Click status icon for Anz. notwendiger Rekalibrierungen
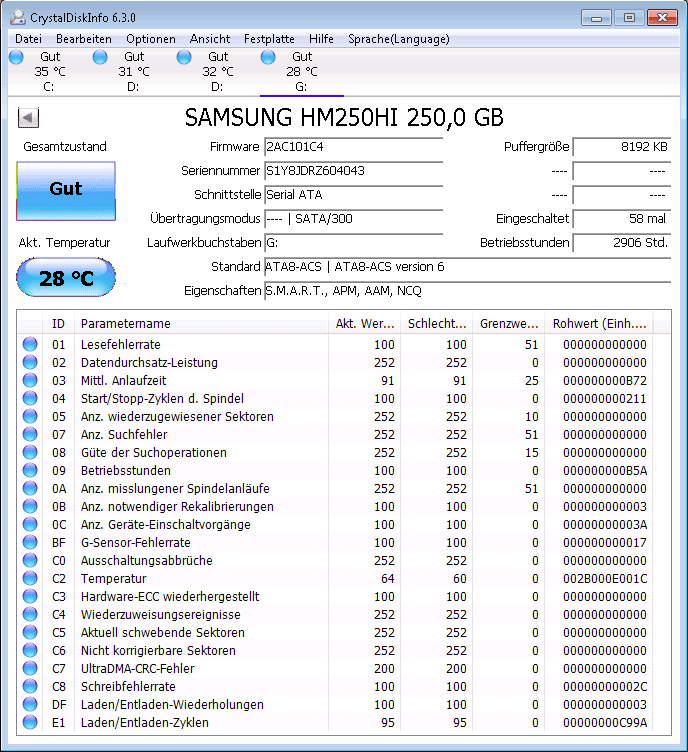This screenshot has width=688, height=752. [x=30, y=506]
